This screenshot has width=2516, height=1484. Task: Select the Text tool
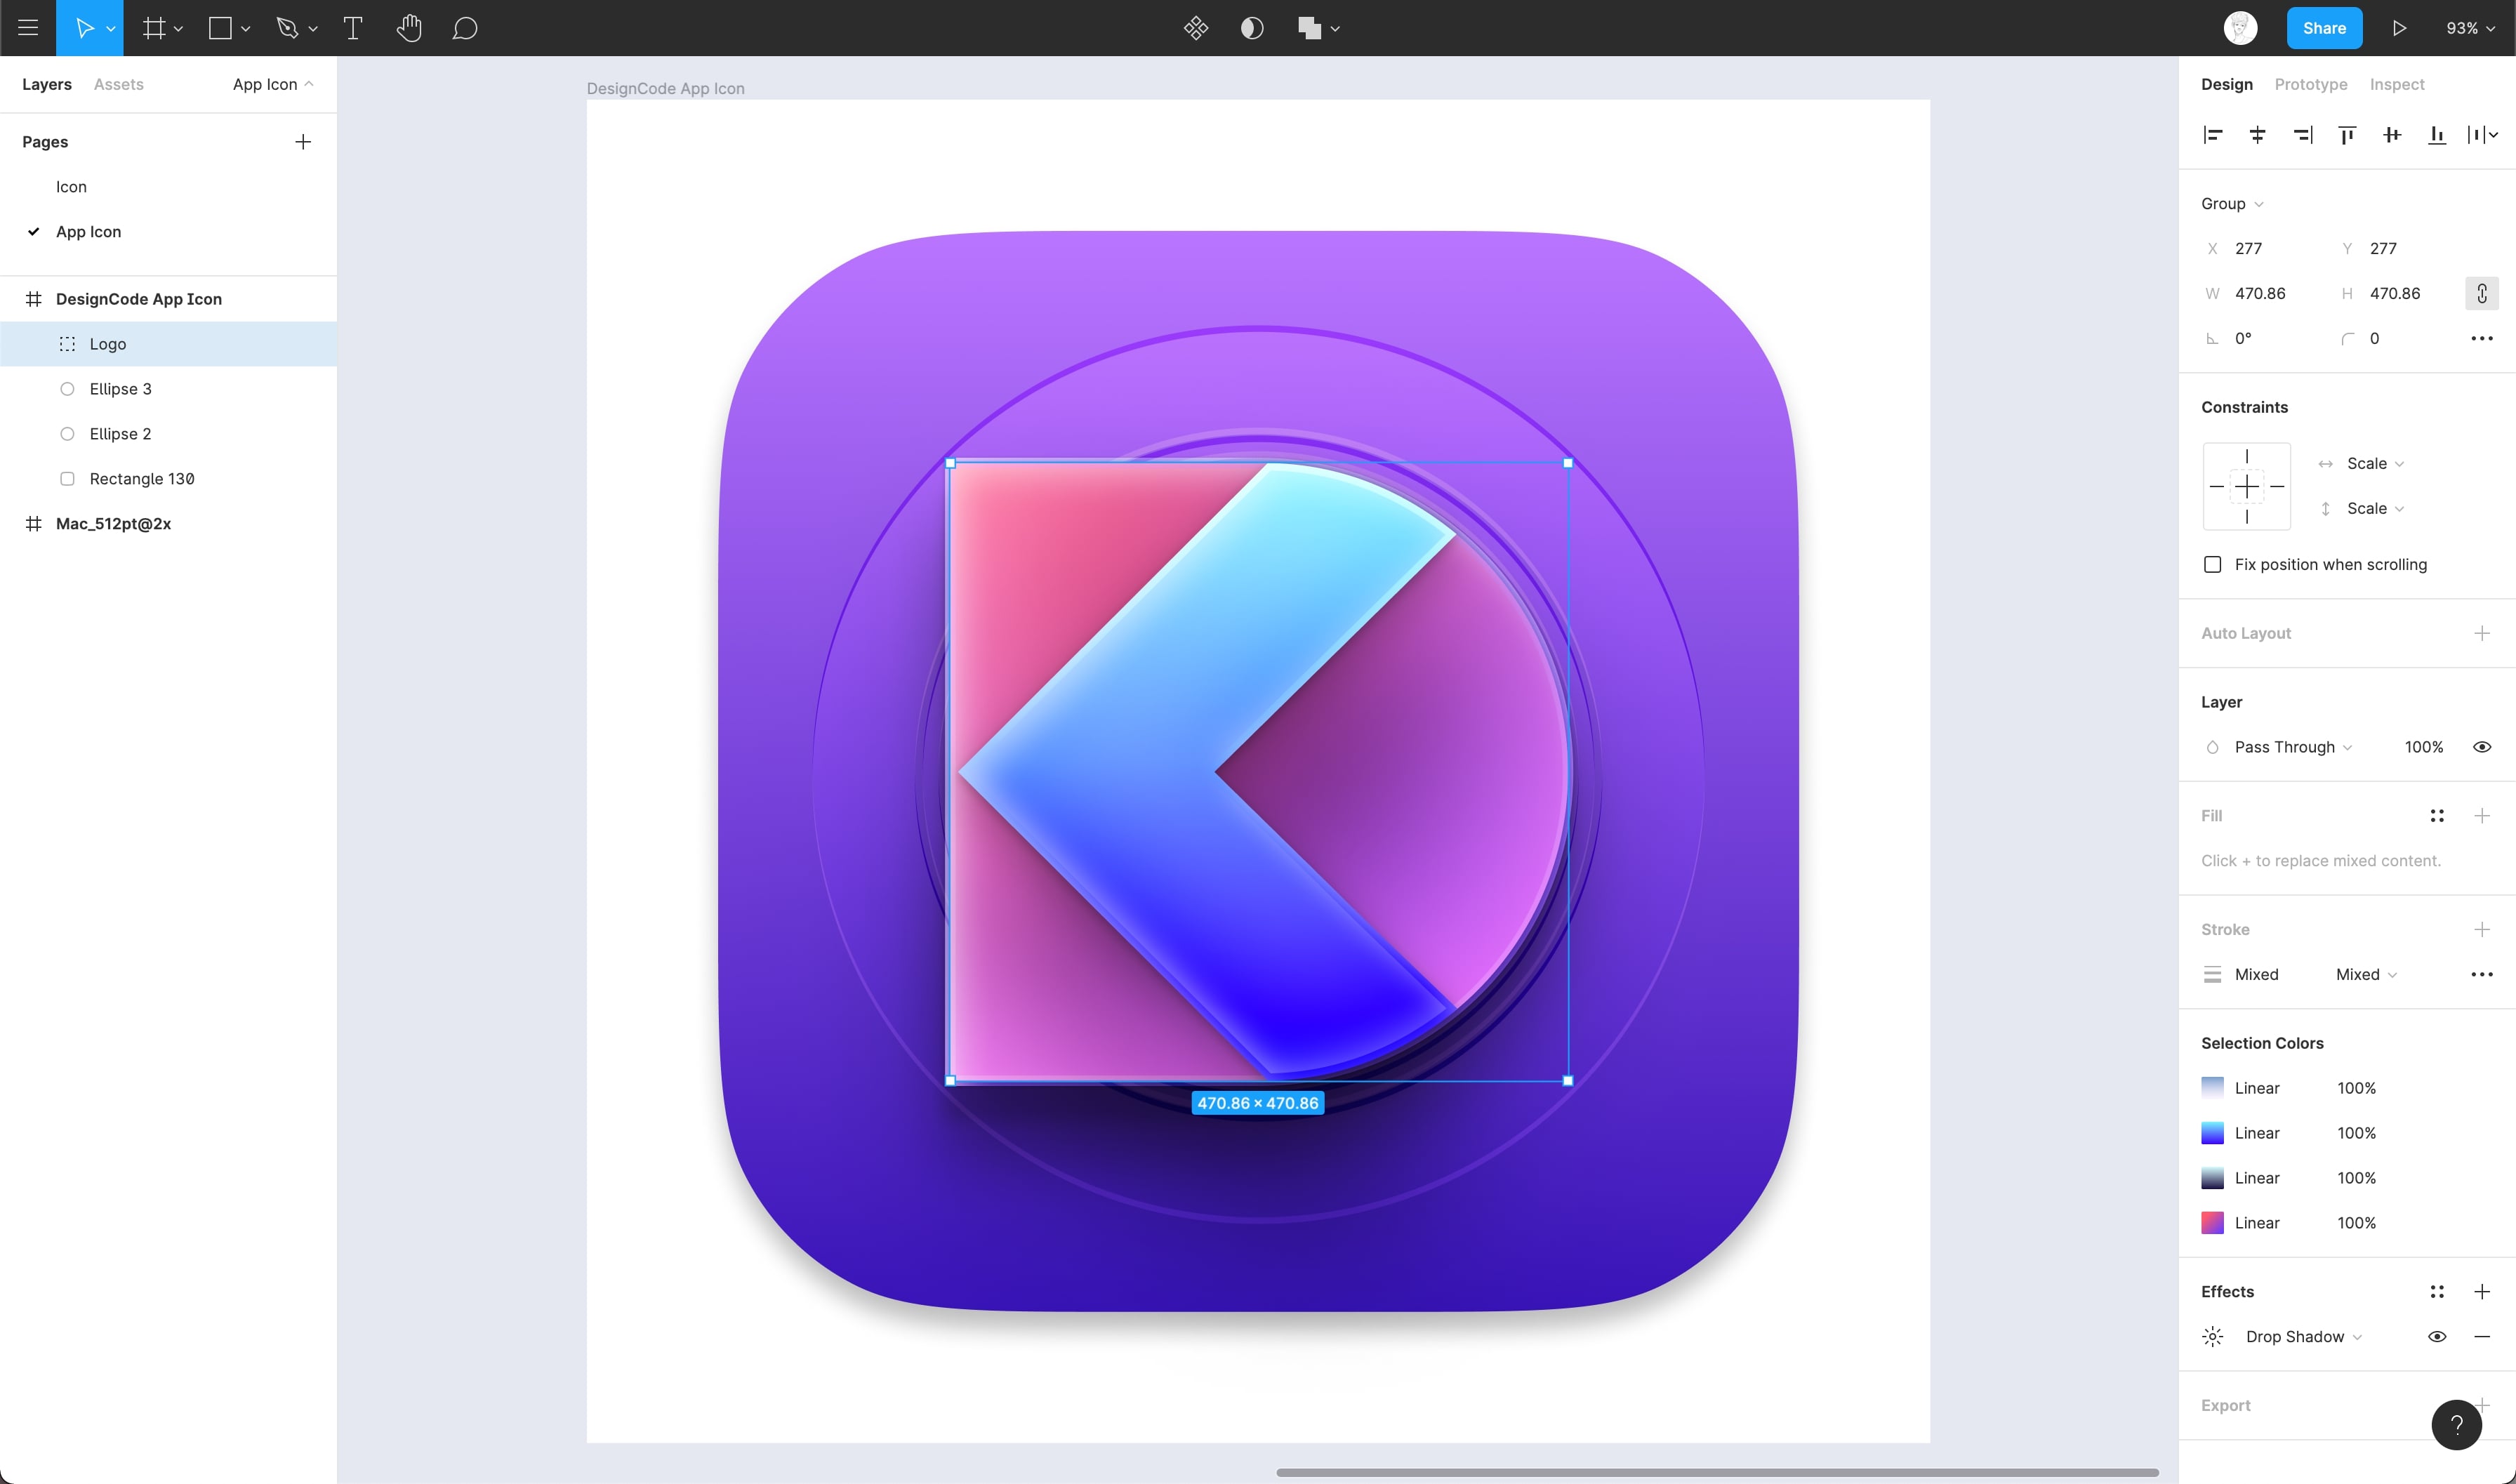[x=352, y=28]
